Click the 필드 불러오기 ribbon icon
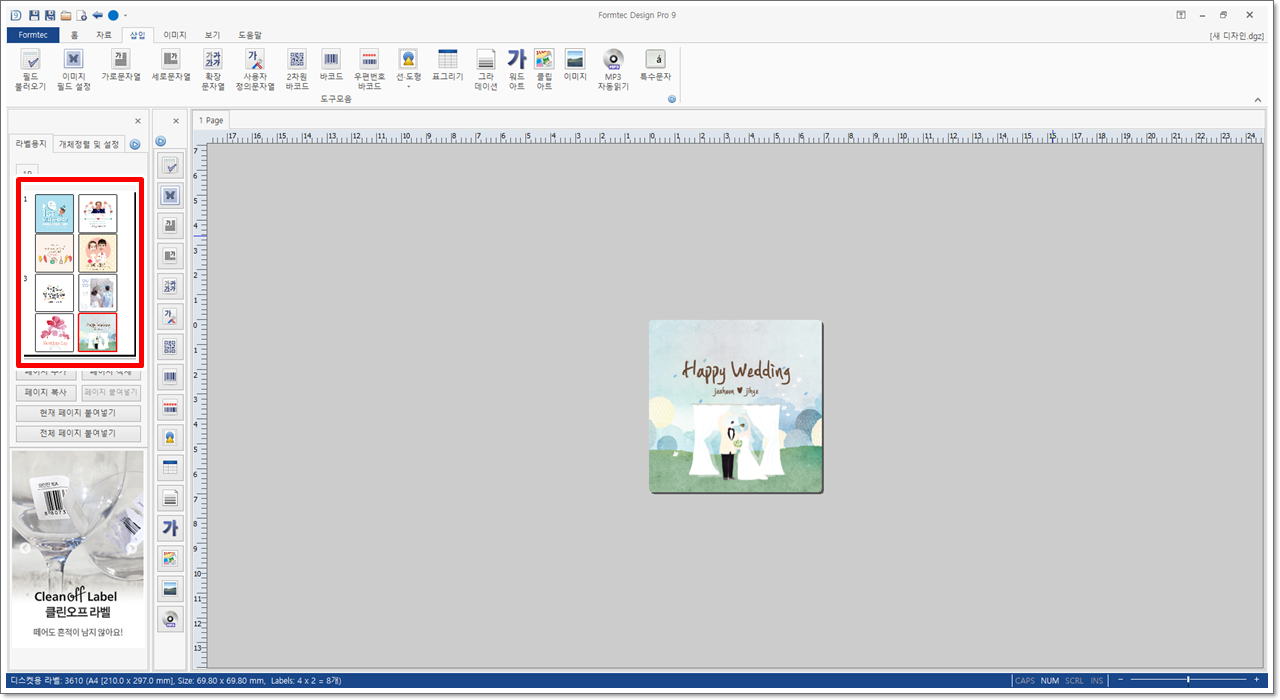 coord(31,69)
